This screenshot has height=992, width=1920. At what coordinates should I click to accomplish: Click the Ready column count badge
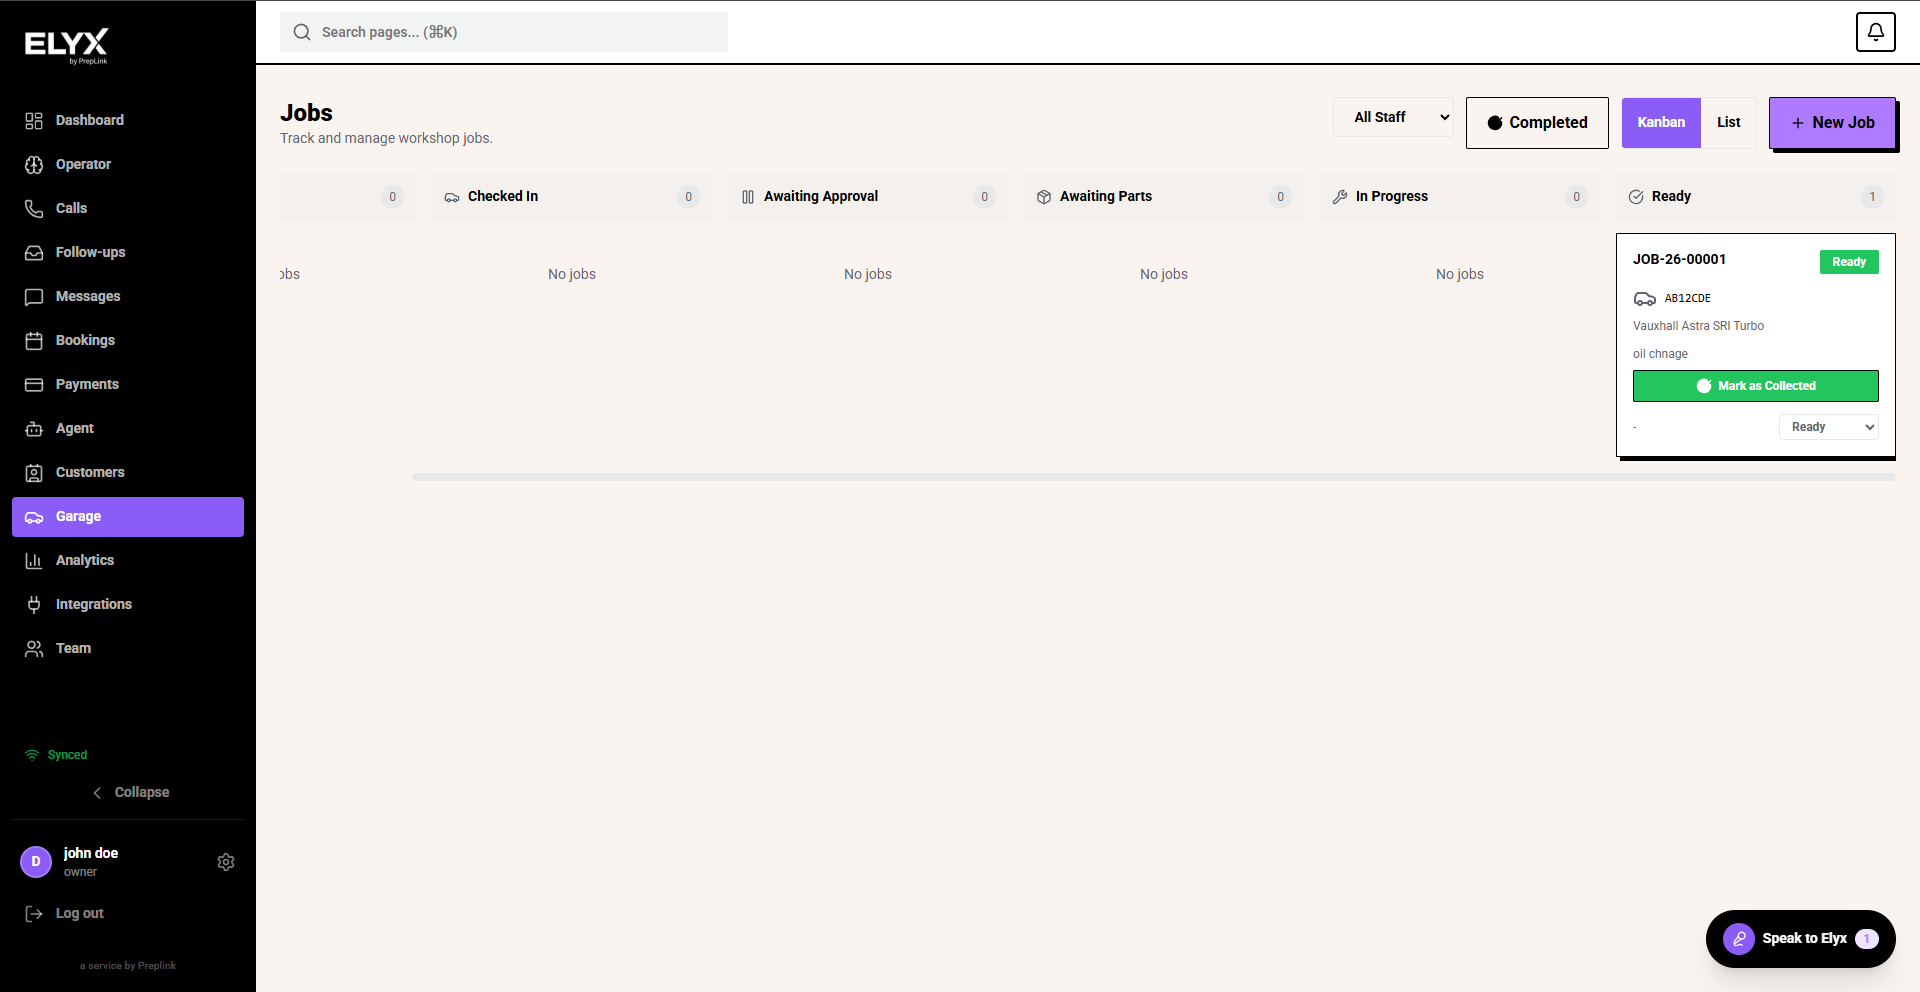pos(1872,197)
